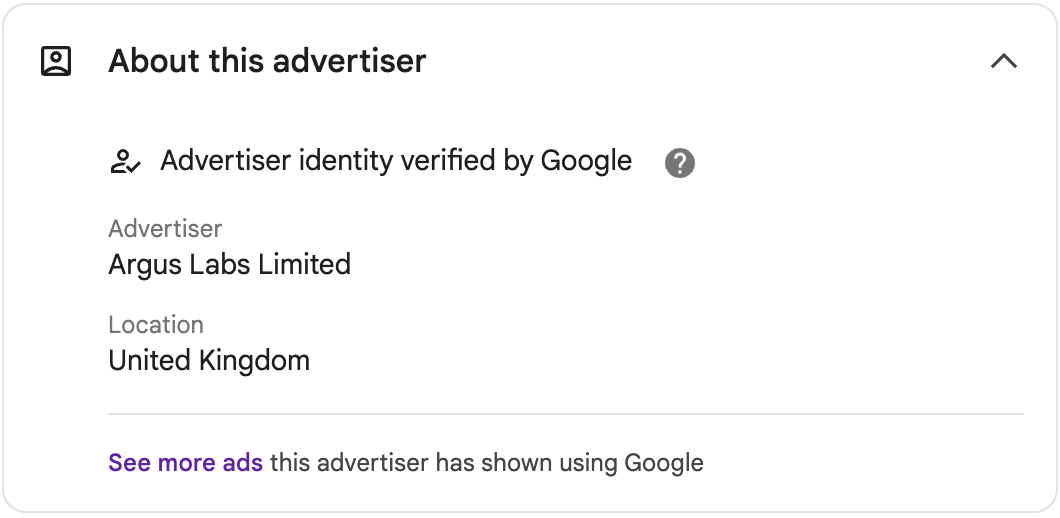Collapse the About this advertiser section

(1004, 61)
